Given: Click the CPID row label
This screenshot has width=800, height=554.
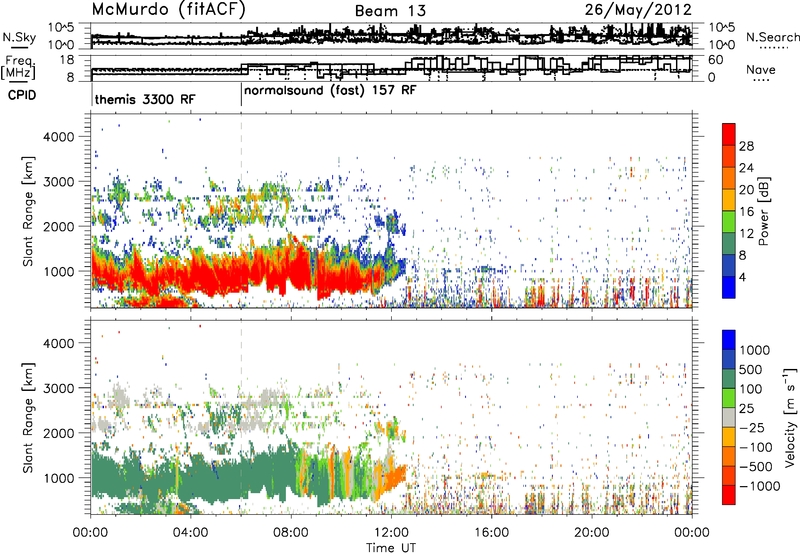Looking at the screenshot, I should pos(22,95).
